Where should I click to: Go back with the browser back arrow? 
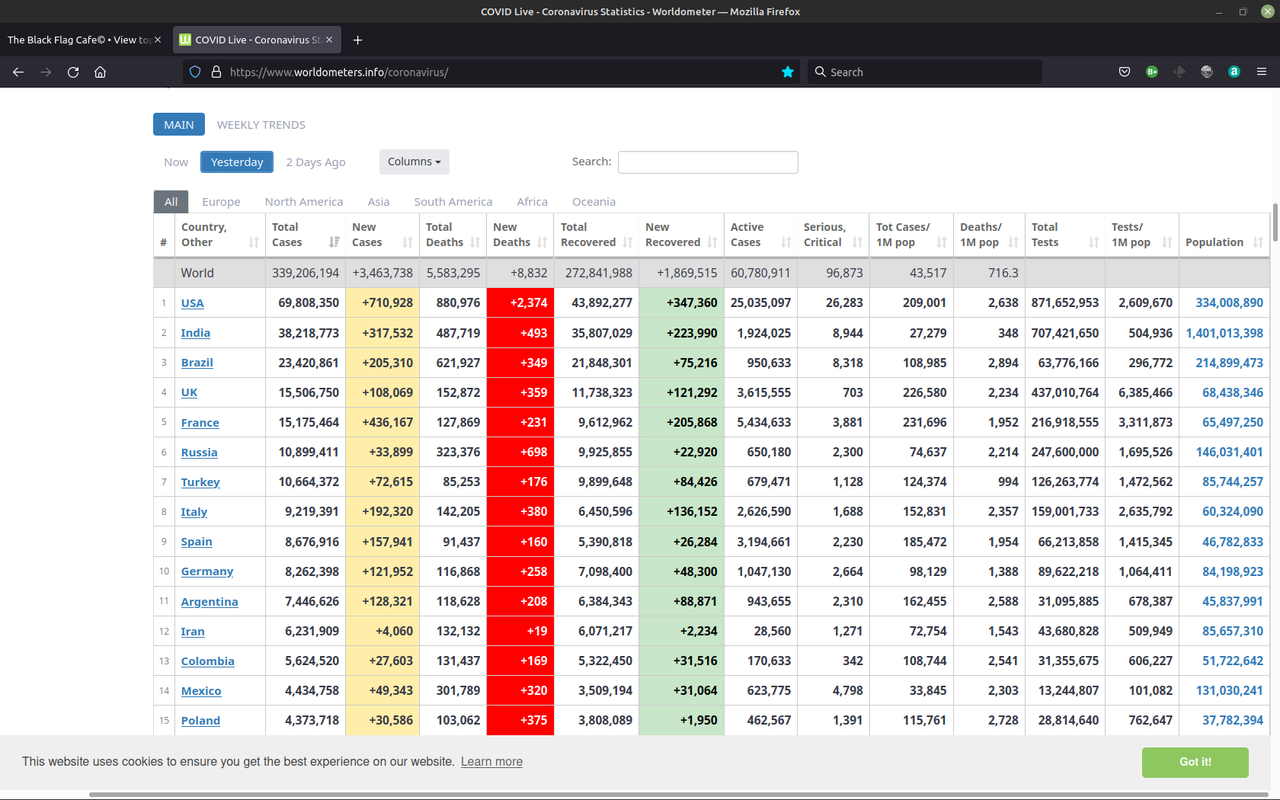(x=18, y=72)
